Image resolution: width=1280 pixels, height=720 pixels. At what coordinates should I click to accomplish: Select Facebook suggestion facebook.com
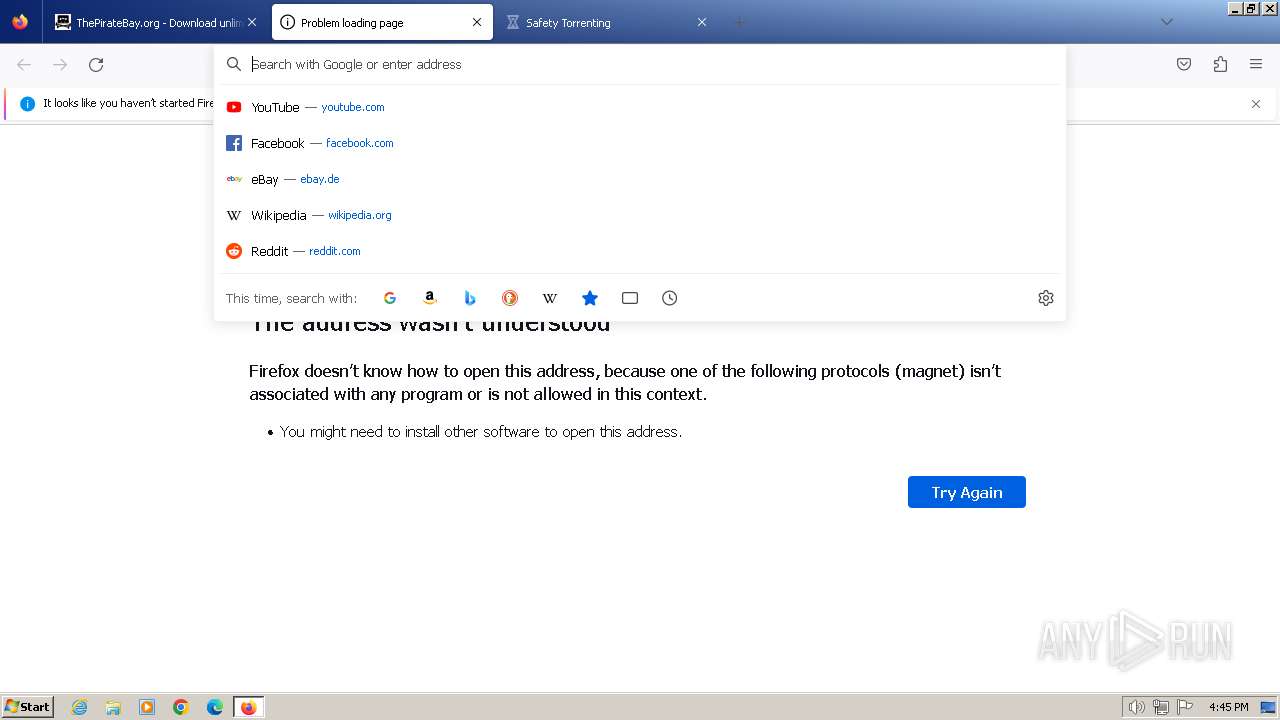tap(640, 143)
